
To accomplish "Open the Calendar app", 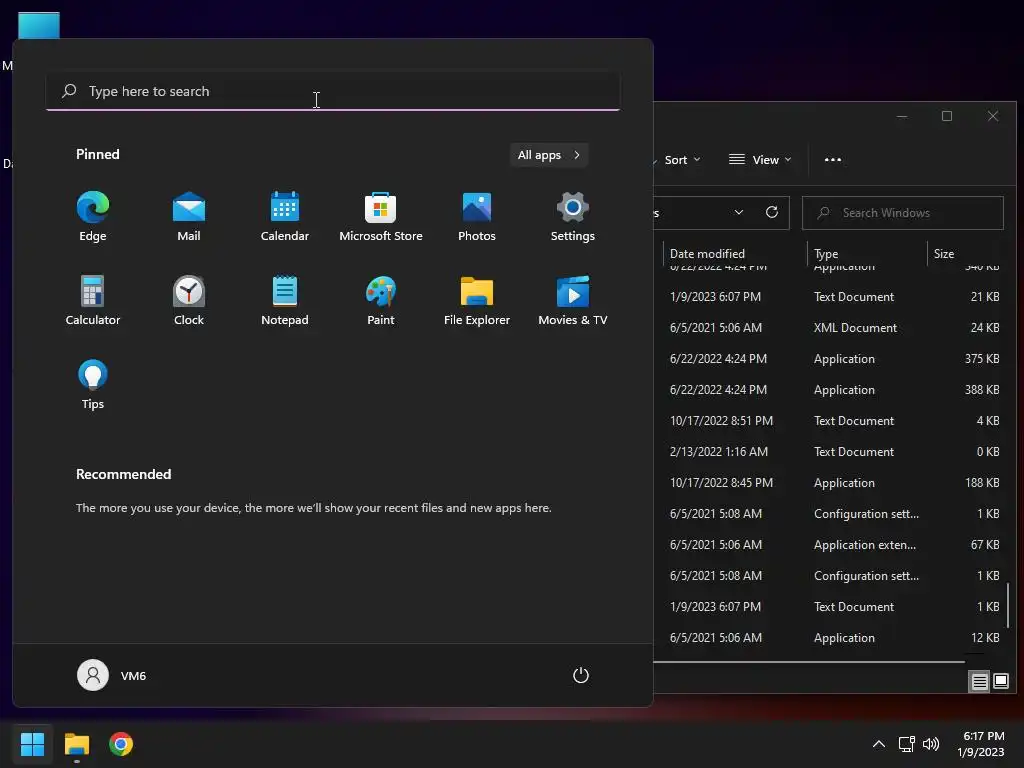I will [x=285, y=217].
